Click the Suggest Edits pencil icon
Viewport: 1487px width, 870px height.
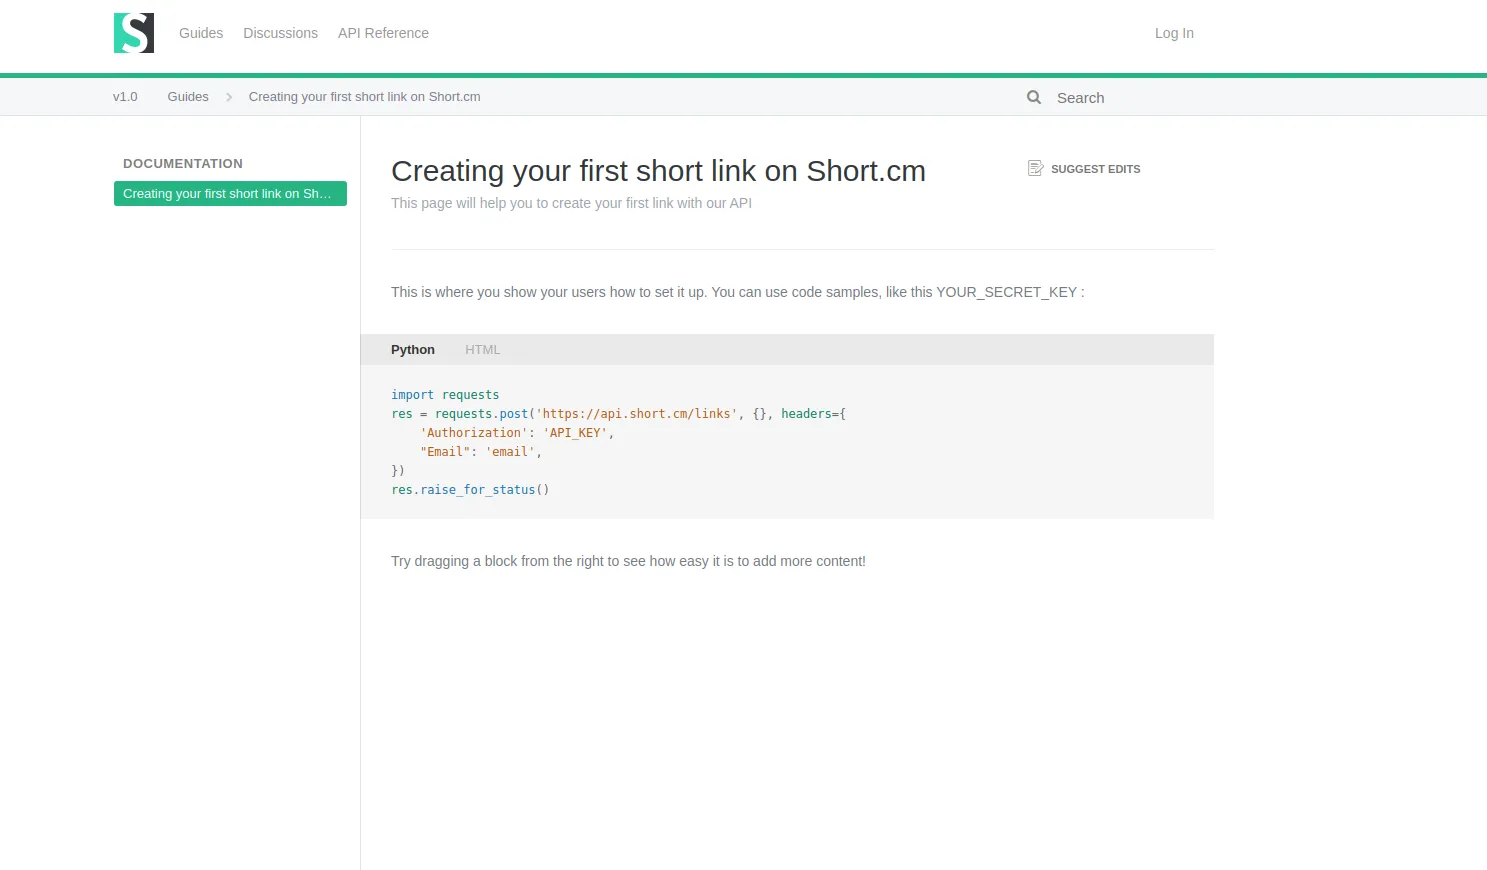point(1035,168)
